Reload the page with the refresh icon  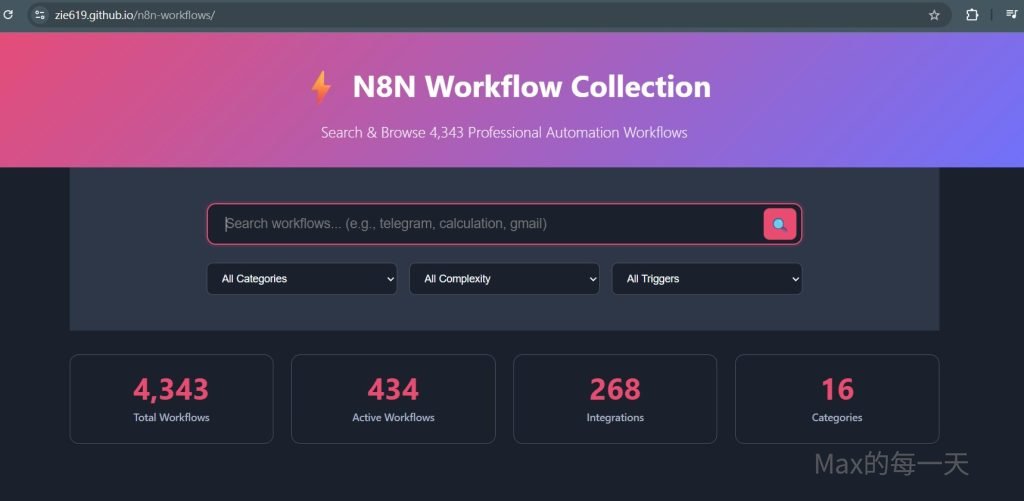click(x=9, y=15)
